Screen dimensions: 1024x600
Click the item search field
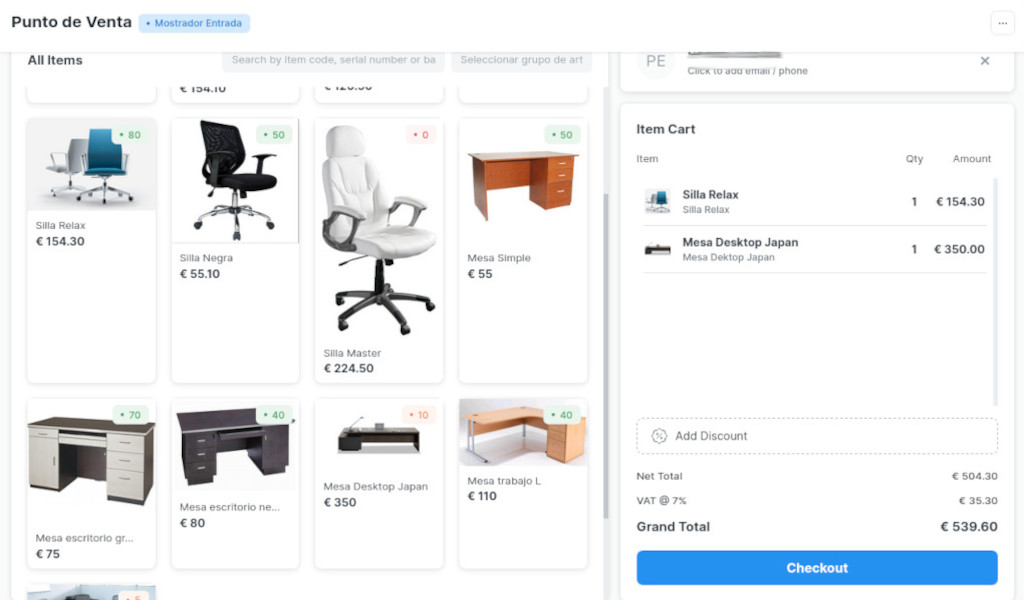pyautogui.click(x=333, y=60)
